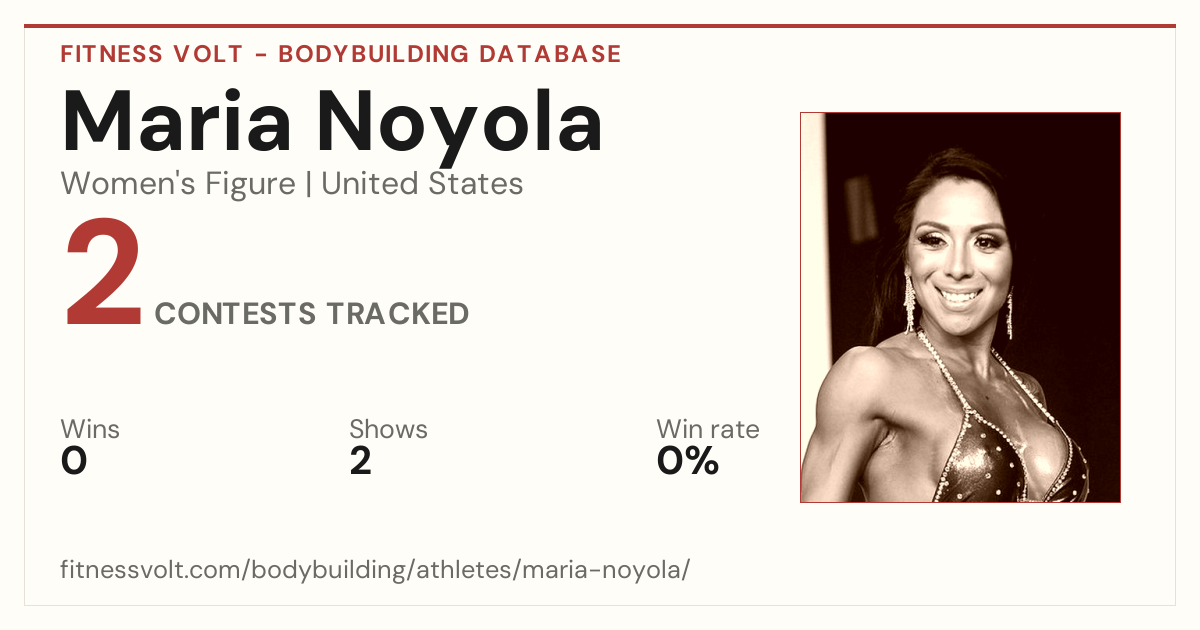Click the Fitness Volt Bodybuilding Database header

(341, 54)
